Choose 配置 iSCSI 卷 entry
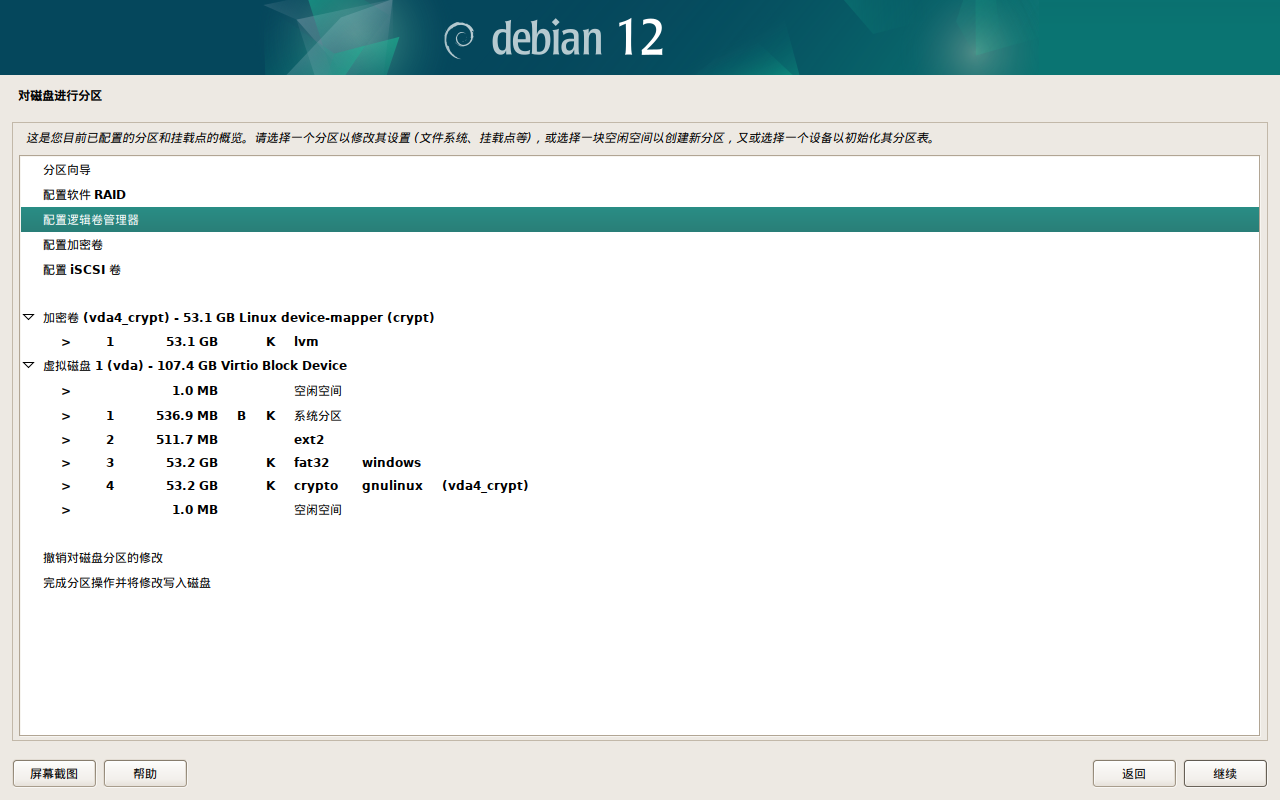The height and width of the screenshot is (800, 1280). click(640, 270)
